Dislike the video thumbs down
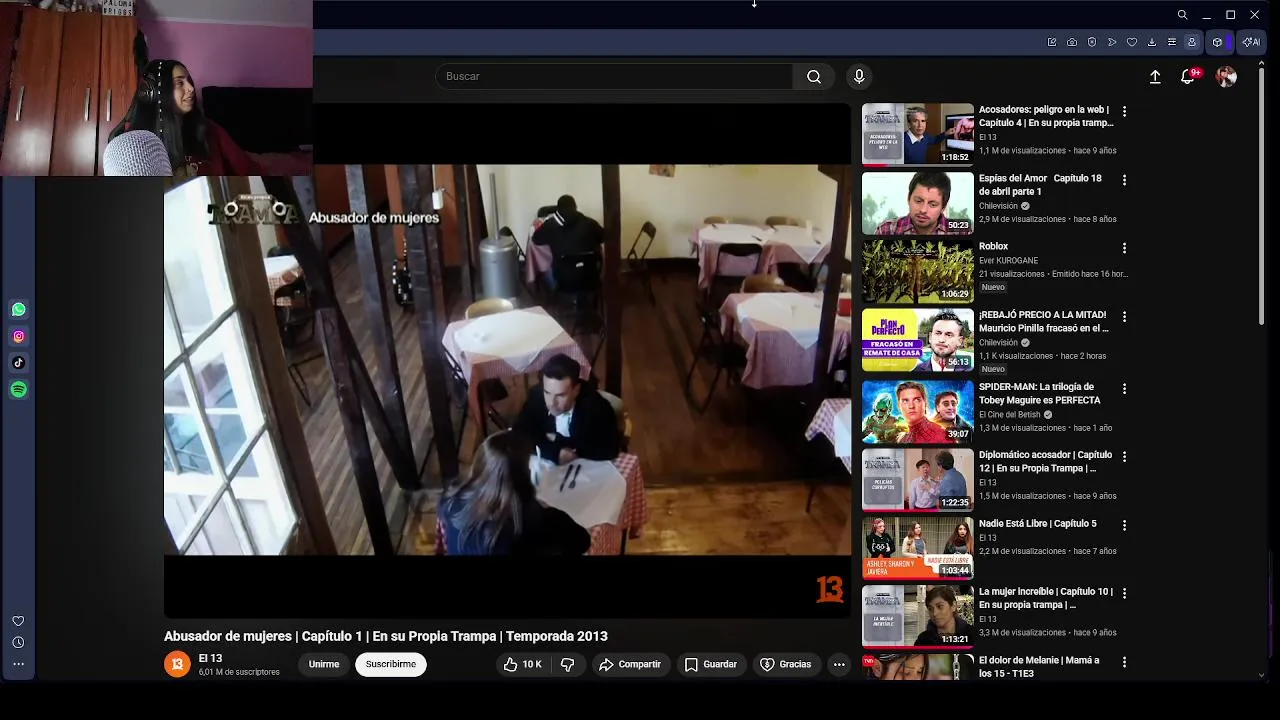1280x720 pixels. [x=567, y=664]
